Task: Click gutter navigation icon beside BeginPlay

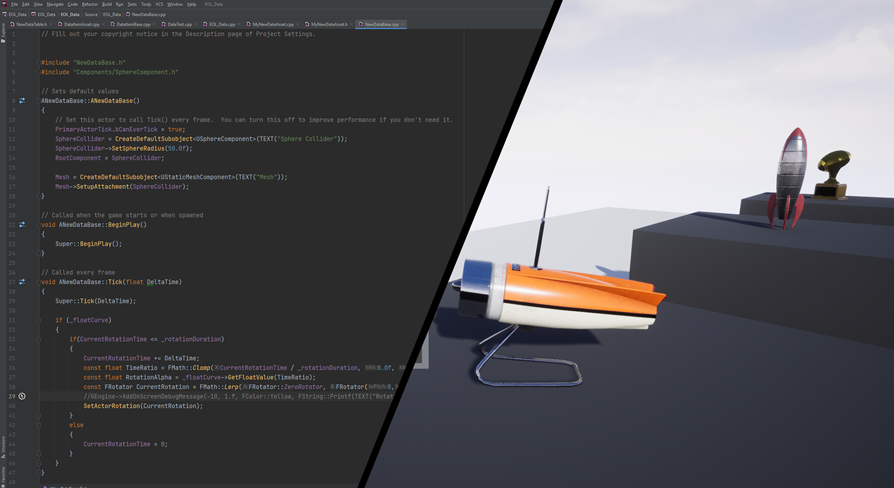Action: coord(22,225)
